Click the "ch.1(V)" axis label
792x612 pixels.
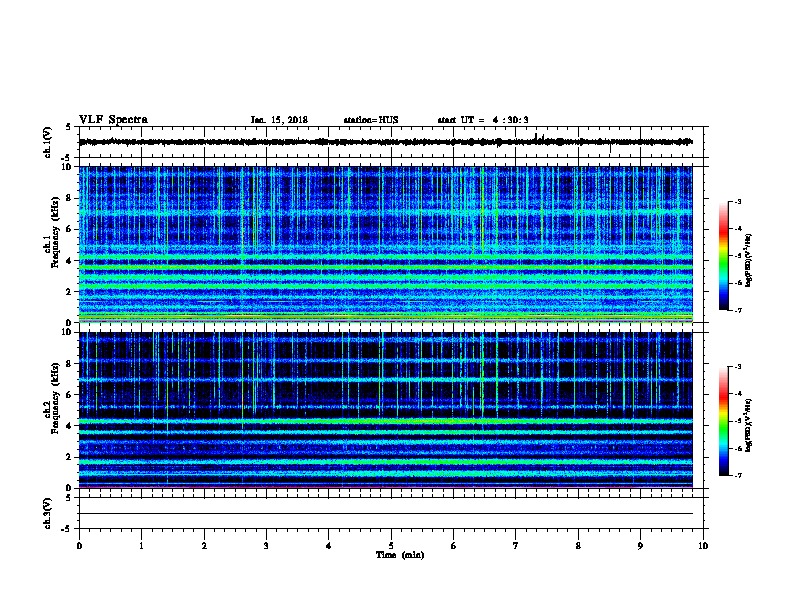(47, 142)
